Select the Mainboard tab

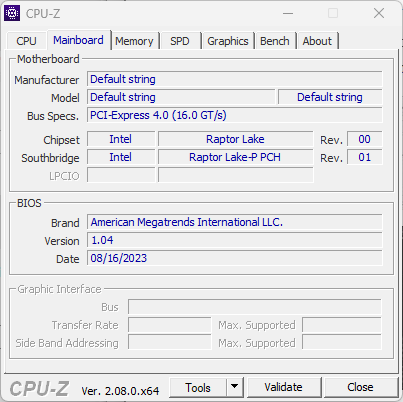pyautogui.click(x=79, y=40)
